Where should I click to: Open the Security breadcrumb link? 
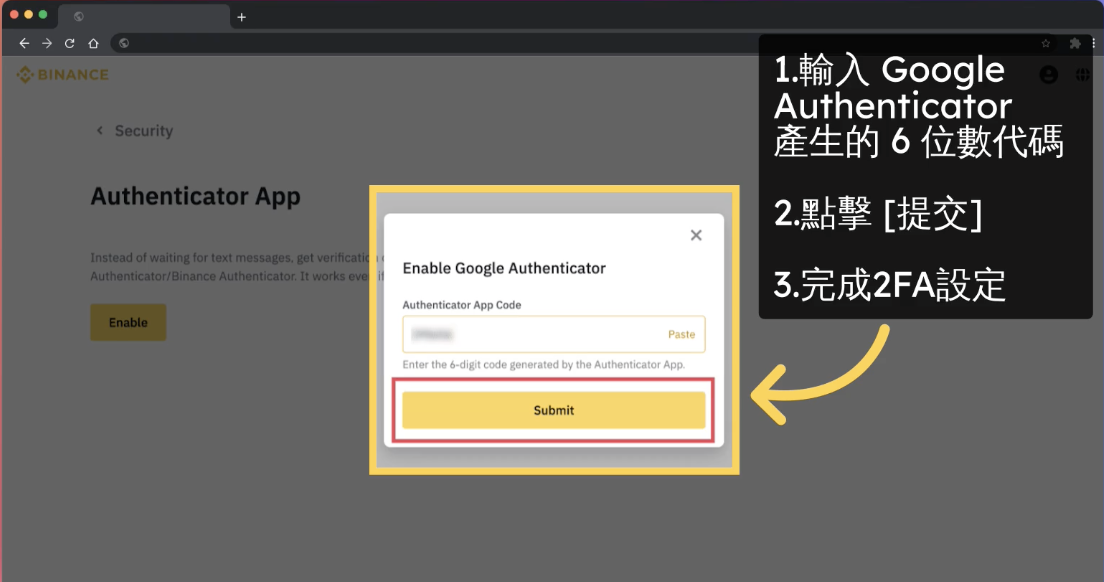click(x=144, y=131)
